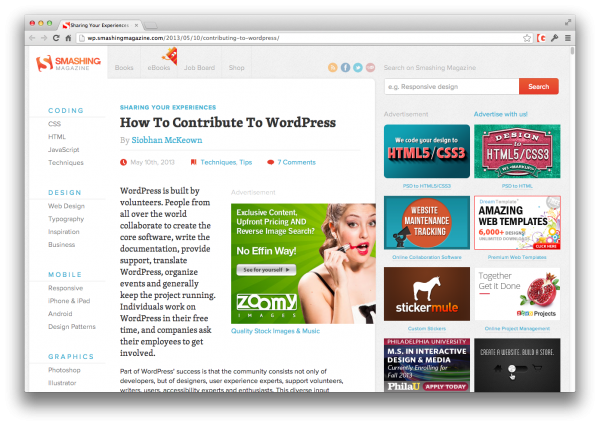600x426 pixels.
Task: Open Techniques in the Coding sidebar
Action: tap(66, 163)
